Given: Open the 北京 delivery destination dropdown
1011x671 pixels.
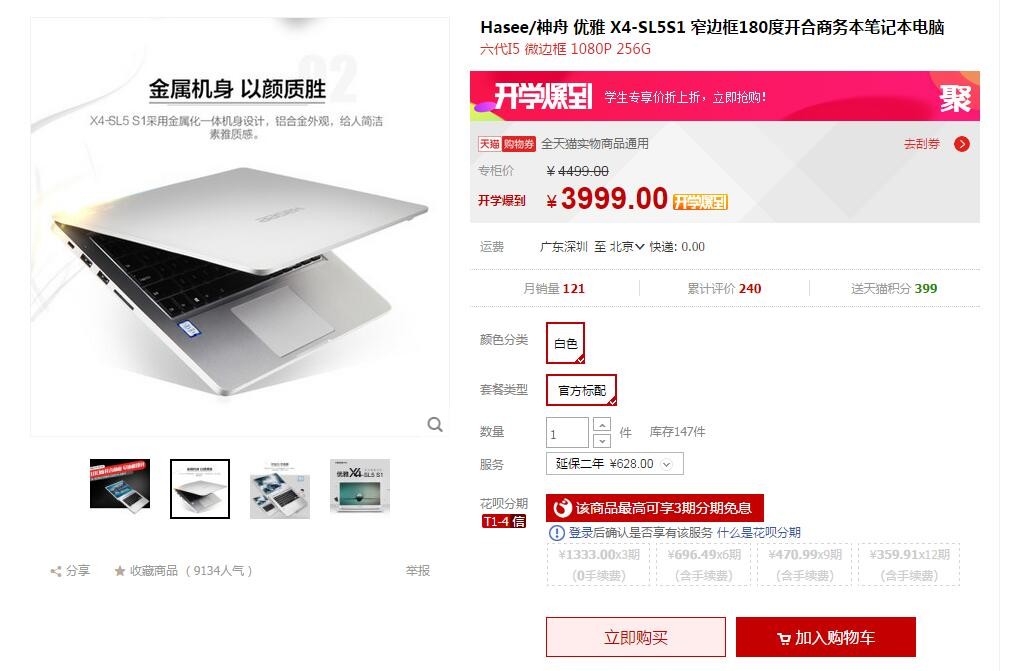Looking at the screenshot, I should coord(627,246).
